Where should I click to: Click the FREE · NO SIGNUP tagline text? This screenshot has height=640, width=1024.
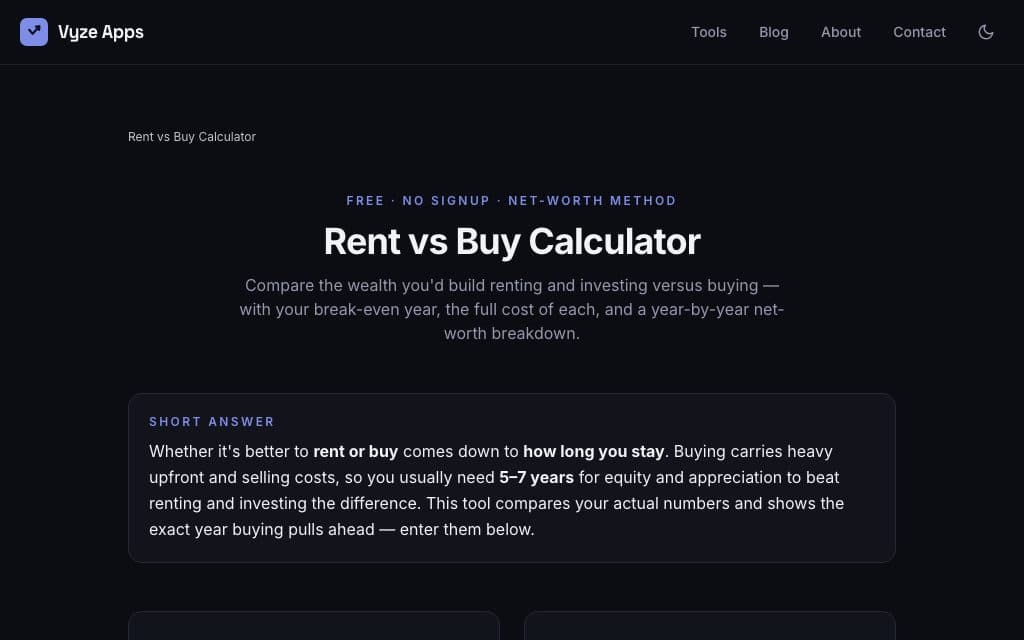(x=418, y=200)
